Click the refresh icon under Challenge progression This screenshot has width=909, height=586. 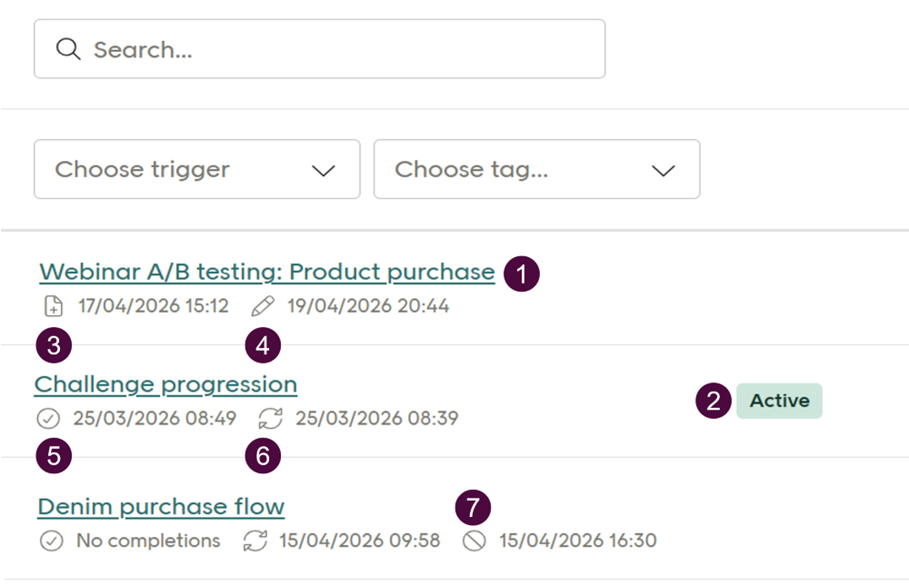270,419
